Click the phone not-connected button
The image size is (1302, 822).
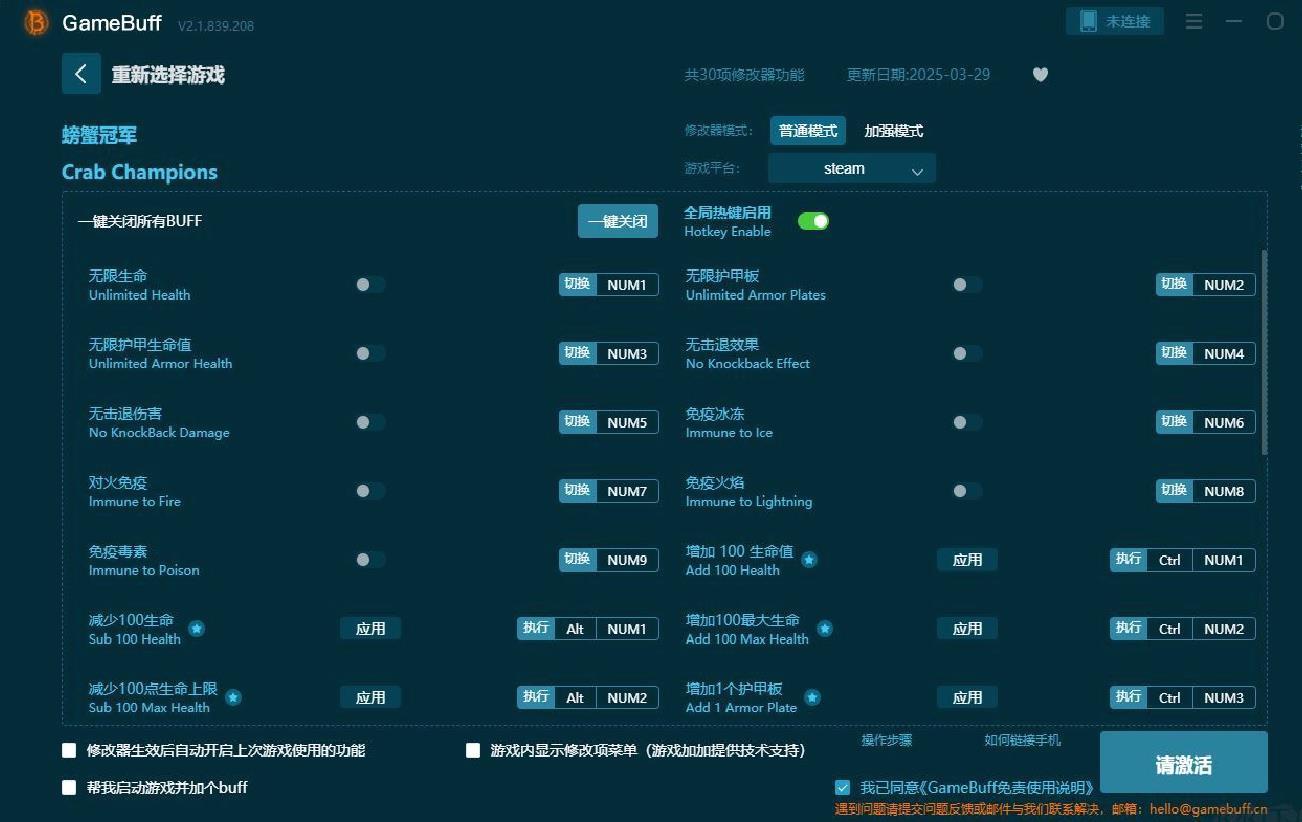pyautogui.click(x=1115, y=21)
